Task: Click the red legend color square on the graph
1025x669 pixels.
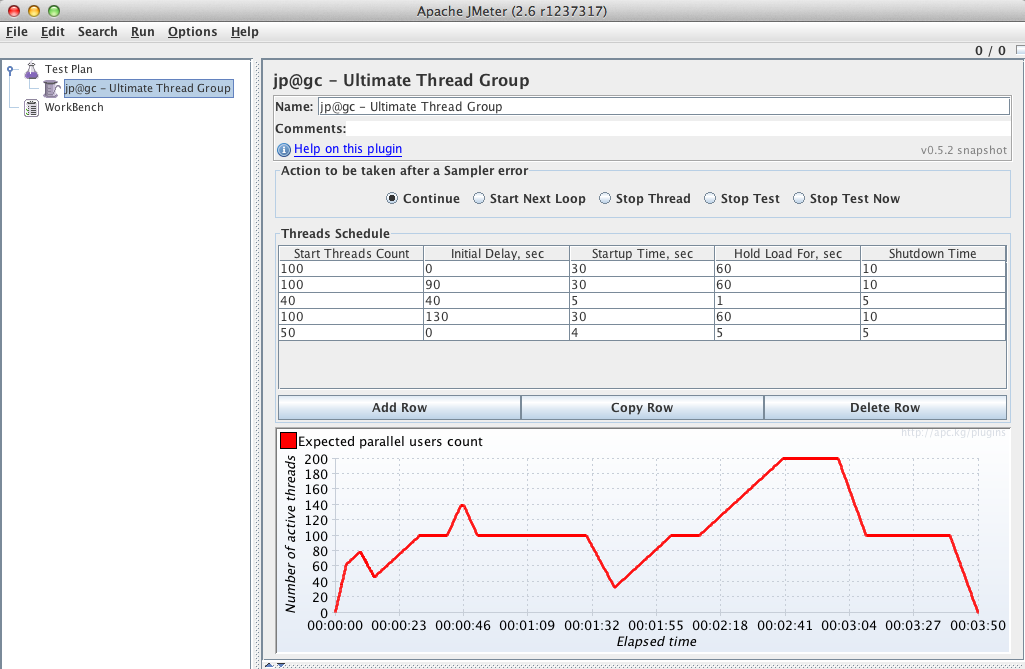Action: click(288, 439)
